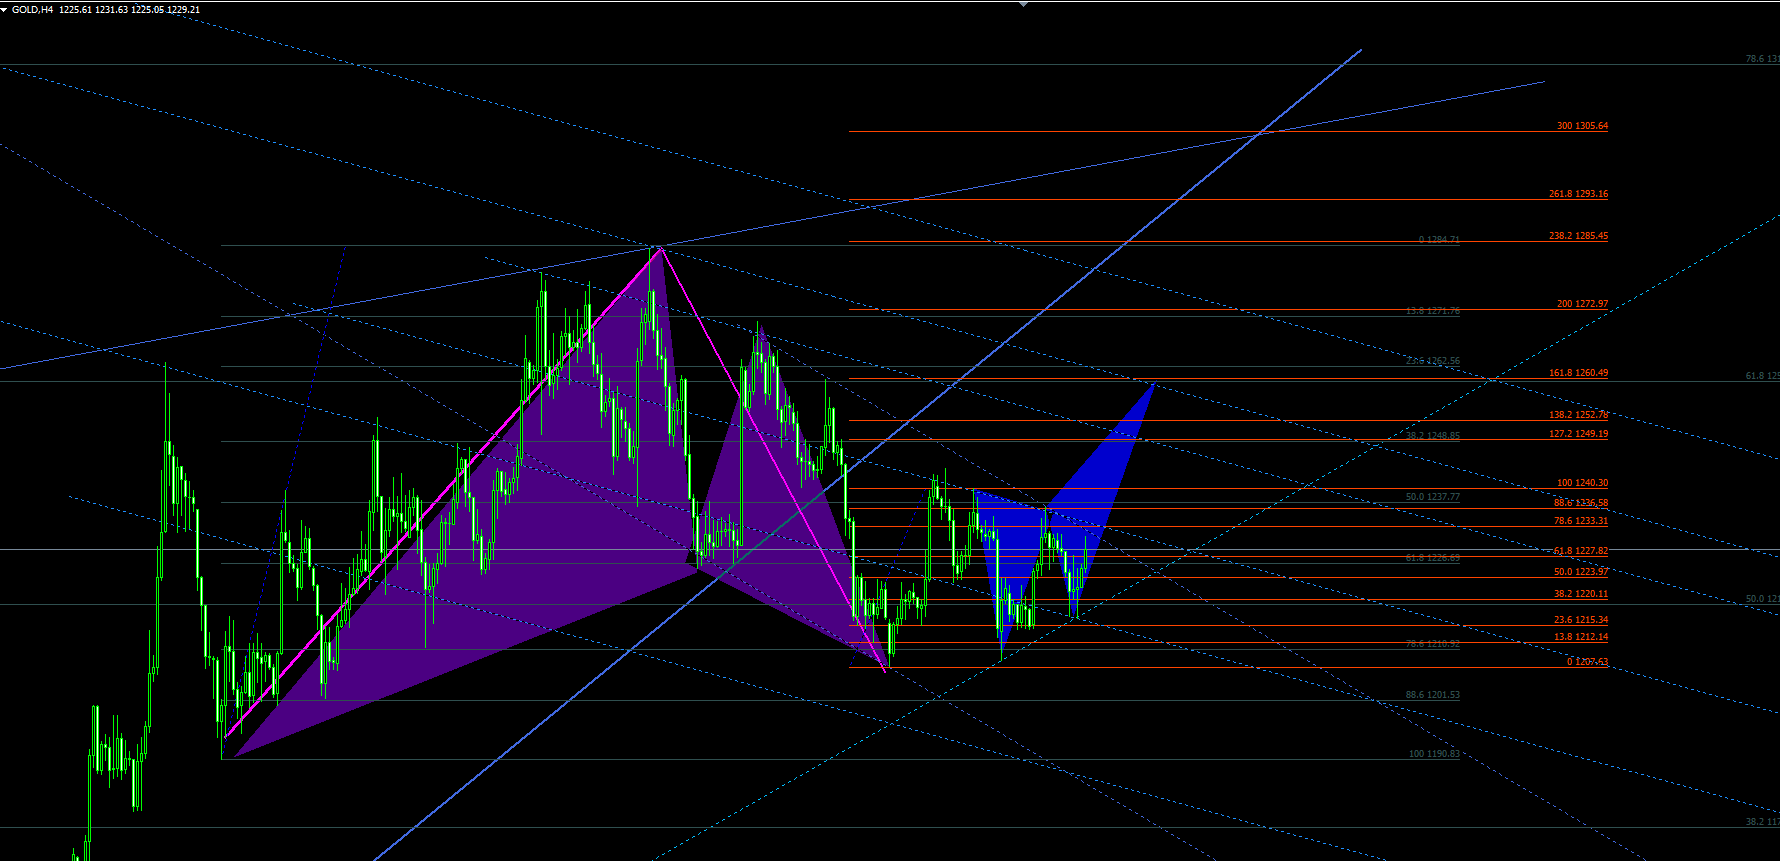Select the 100 1240.30 Fibonacci level label
This screenshot has height=861, width=1780.
pos(1582,483)
